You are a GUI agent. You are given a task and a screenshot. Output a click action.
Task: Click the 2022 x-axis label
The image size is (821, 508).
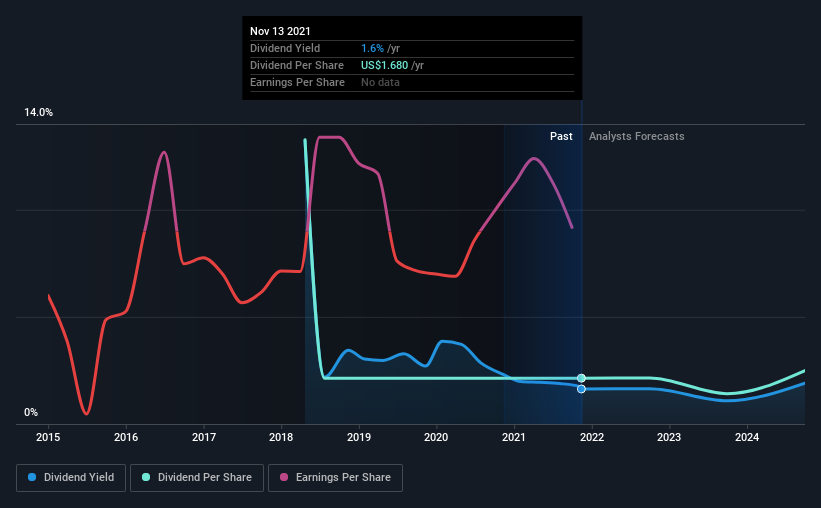click(592, 437)
